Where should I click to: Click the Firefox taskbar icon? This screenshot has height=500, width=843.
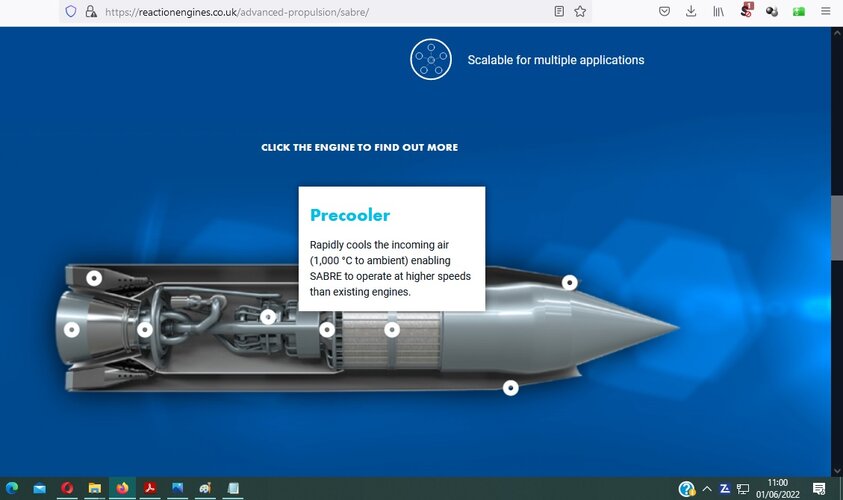(123, 488)
